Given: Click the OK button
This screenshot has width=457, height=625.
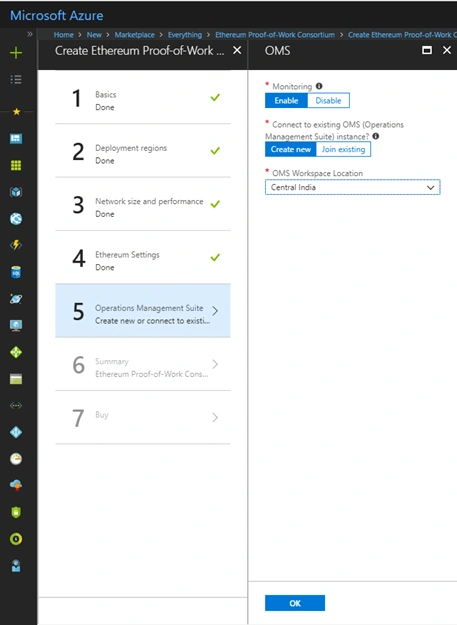Looking at the screenshot, I should [295, 603].
